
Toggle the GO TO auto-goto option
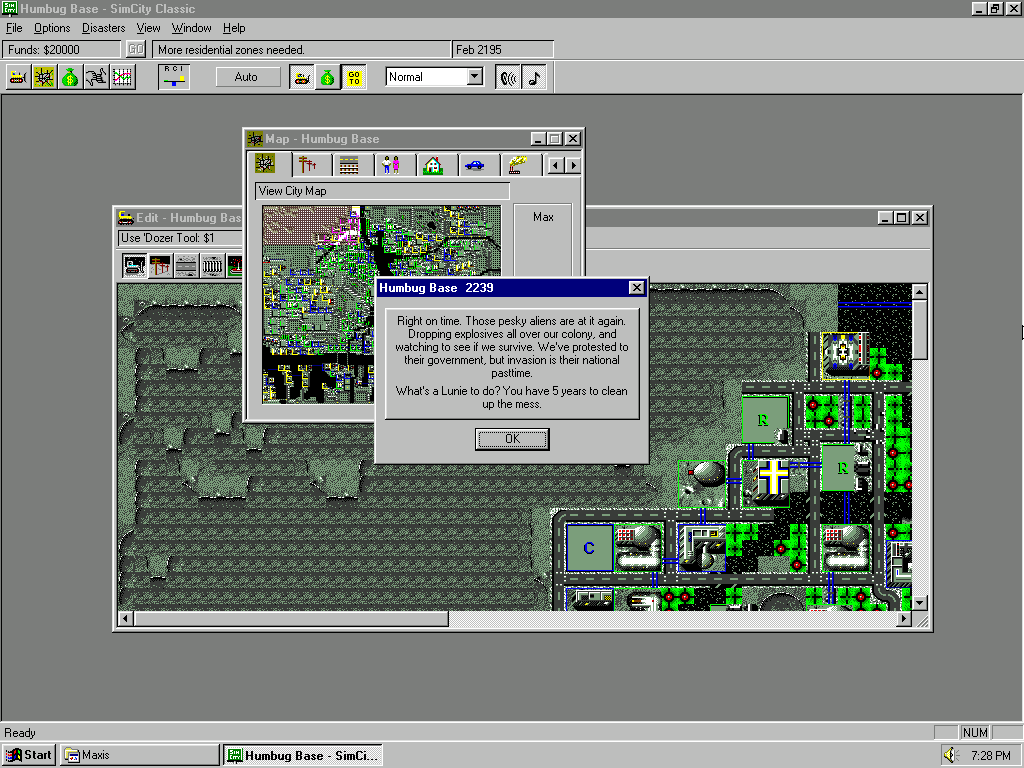tap(354, 76)
